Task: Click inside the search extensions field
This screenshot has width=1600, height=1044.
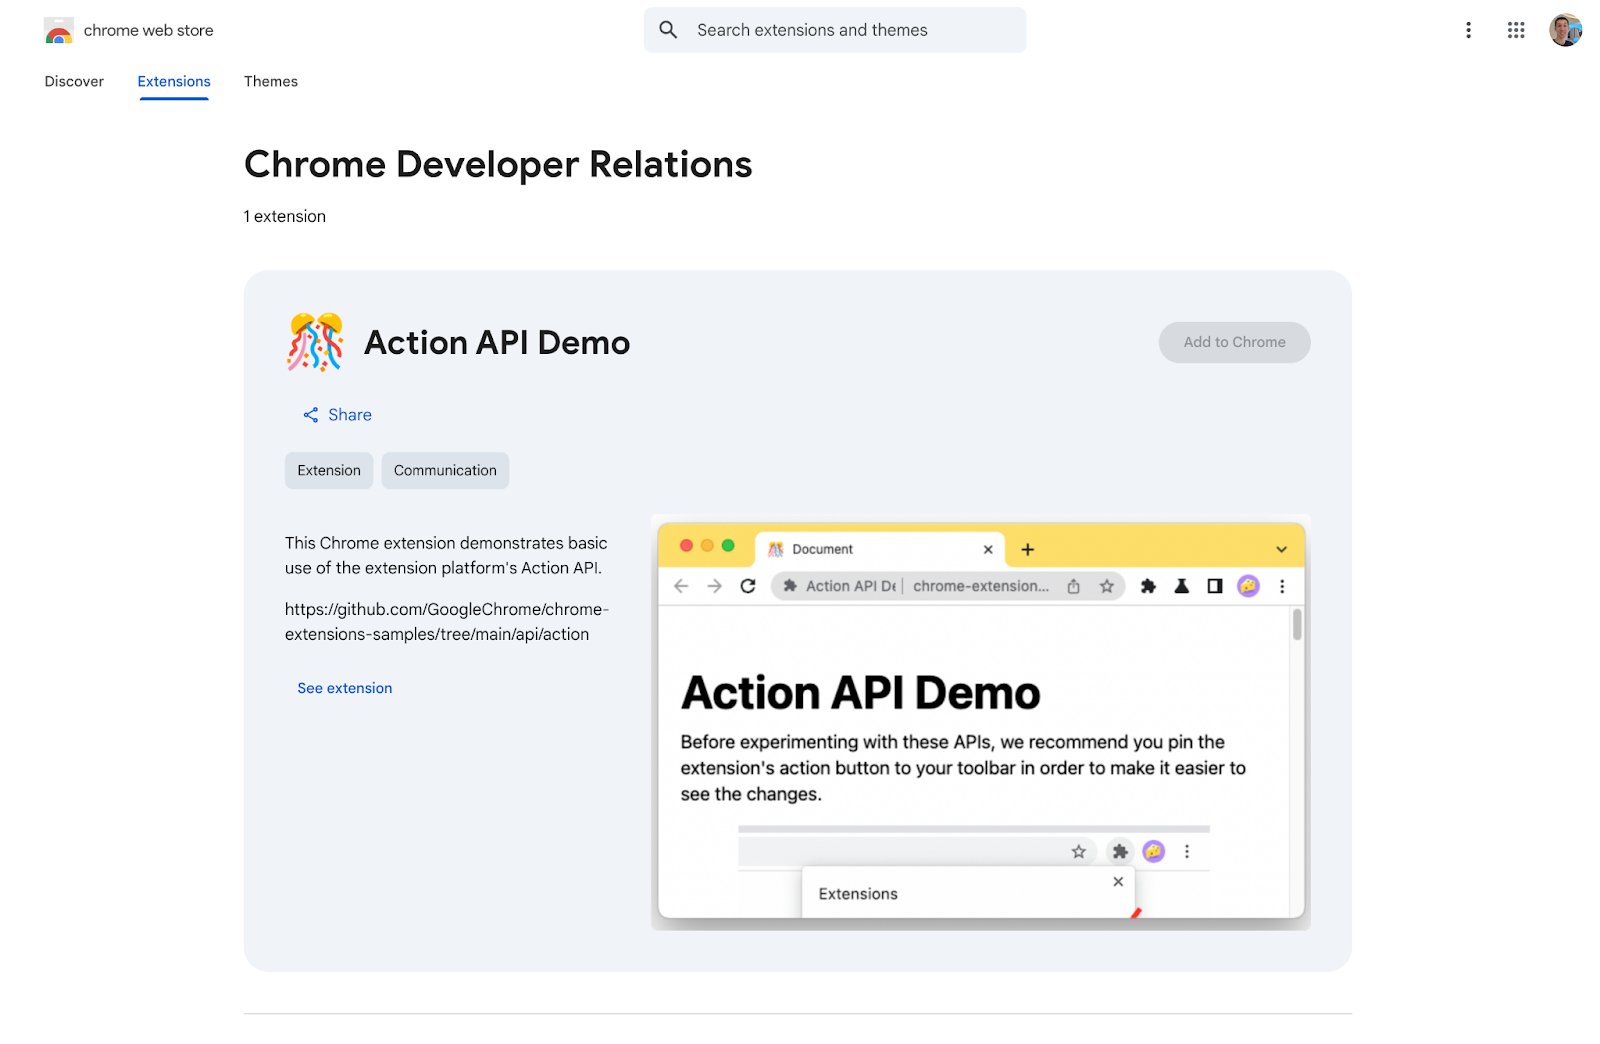Action: [850, 30]
